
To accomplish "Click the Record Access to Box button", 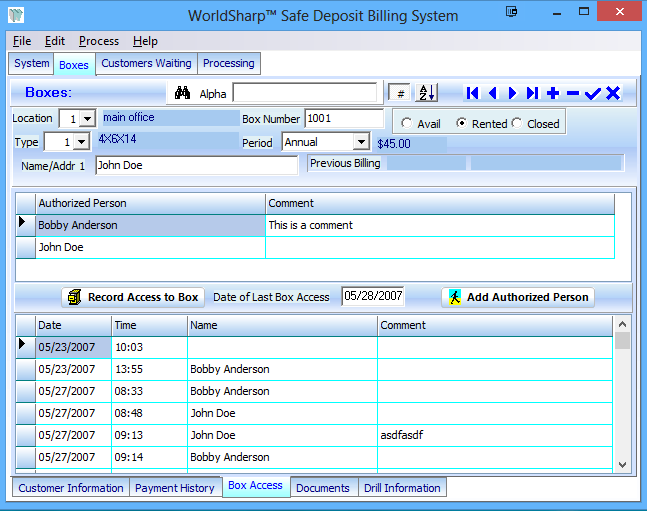I will (133, 297).
